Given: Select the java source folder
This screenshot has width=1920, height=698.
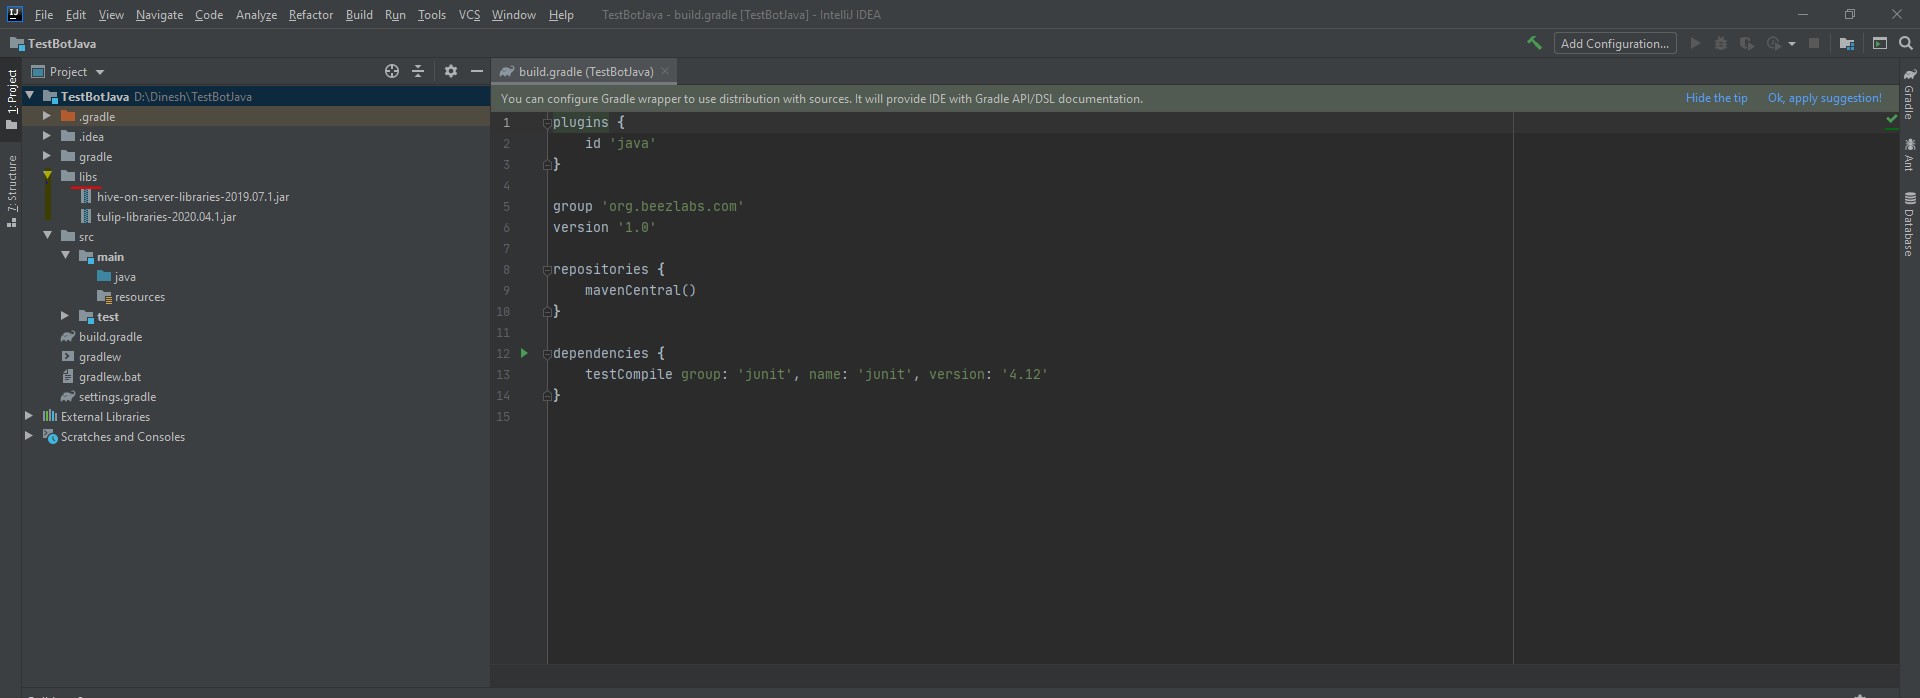Looking at the screenshot, I should [x=125, y=277].
